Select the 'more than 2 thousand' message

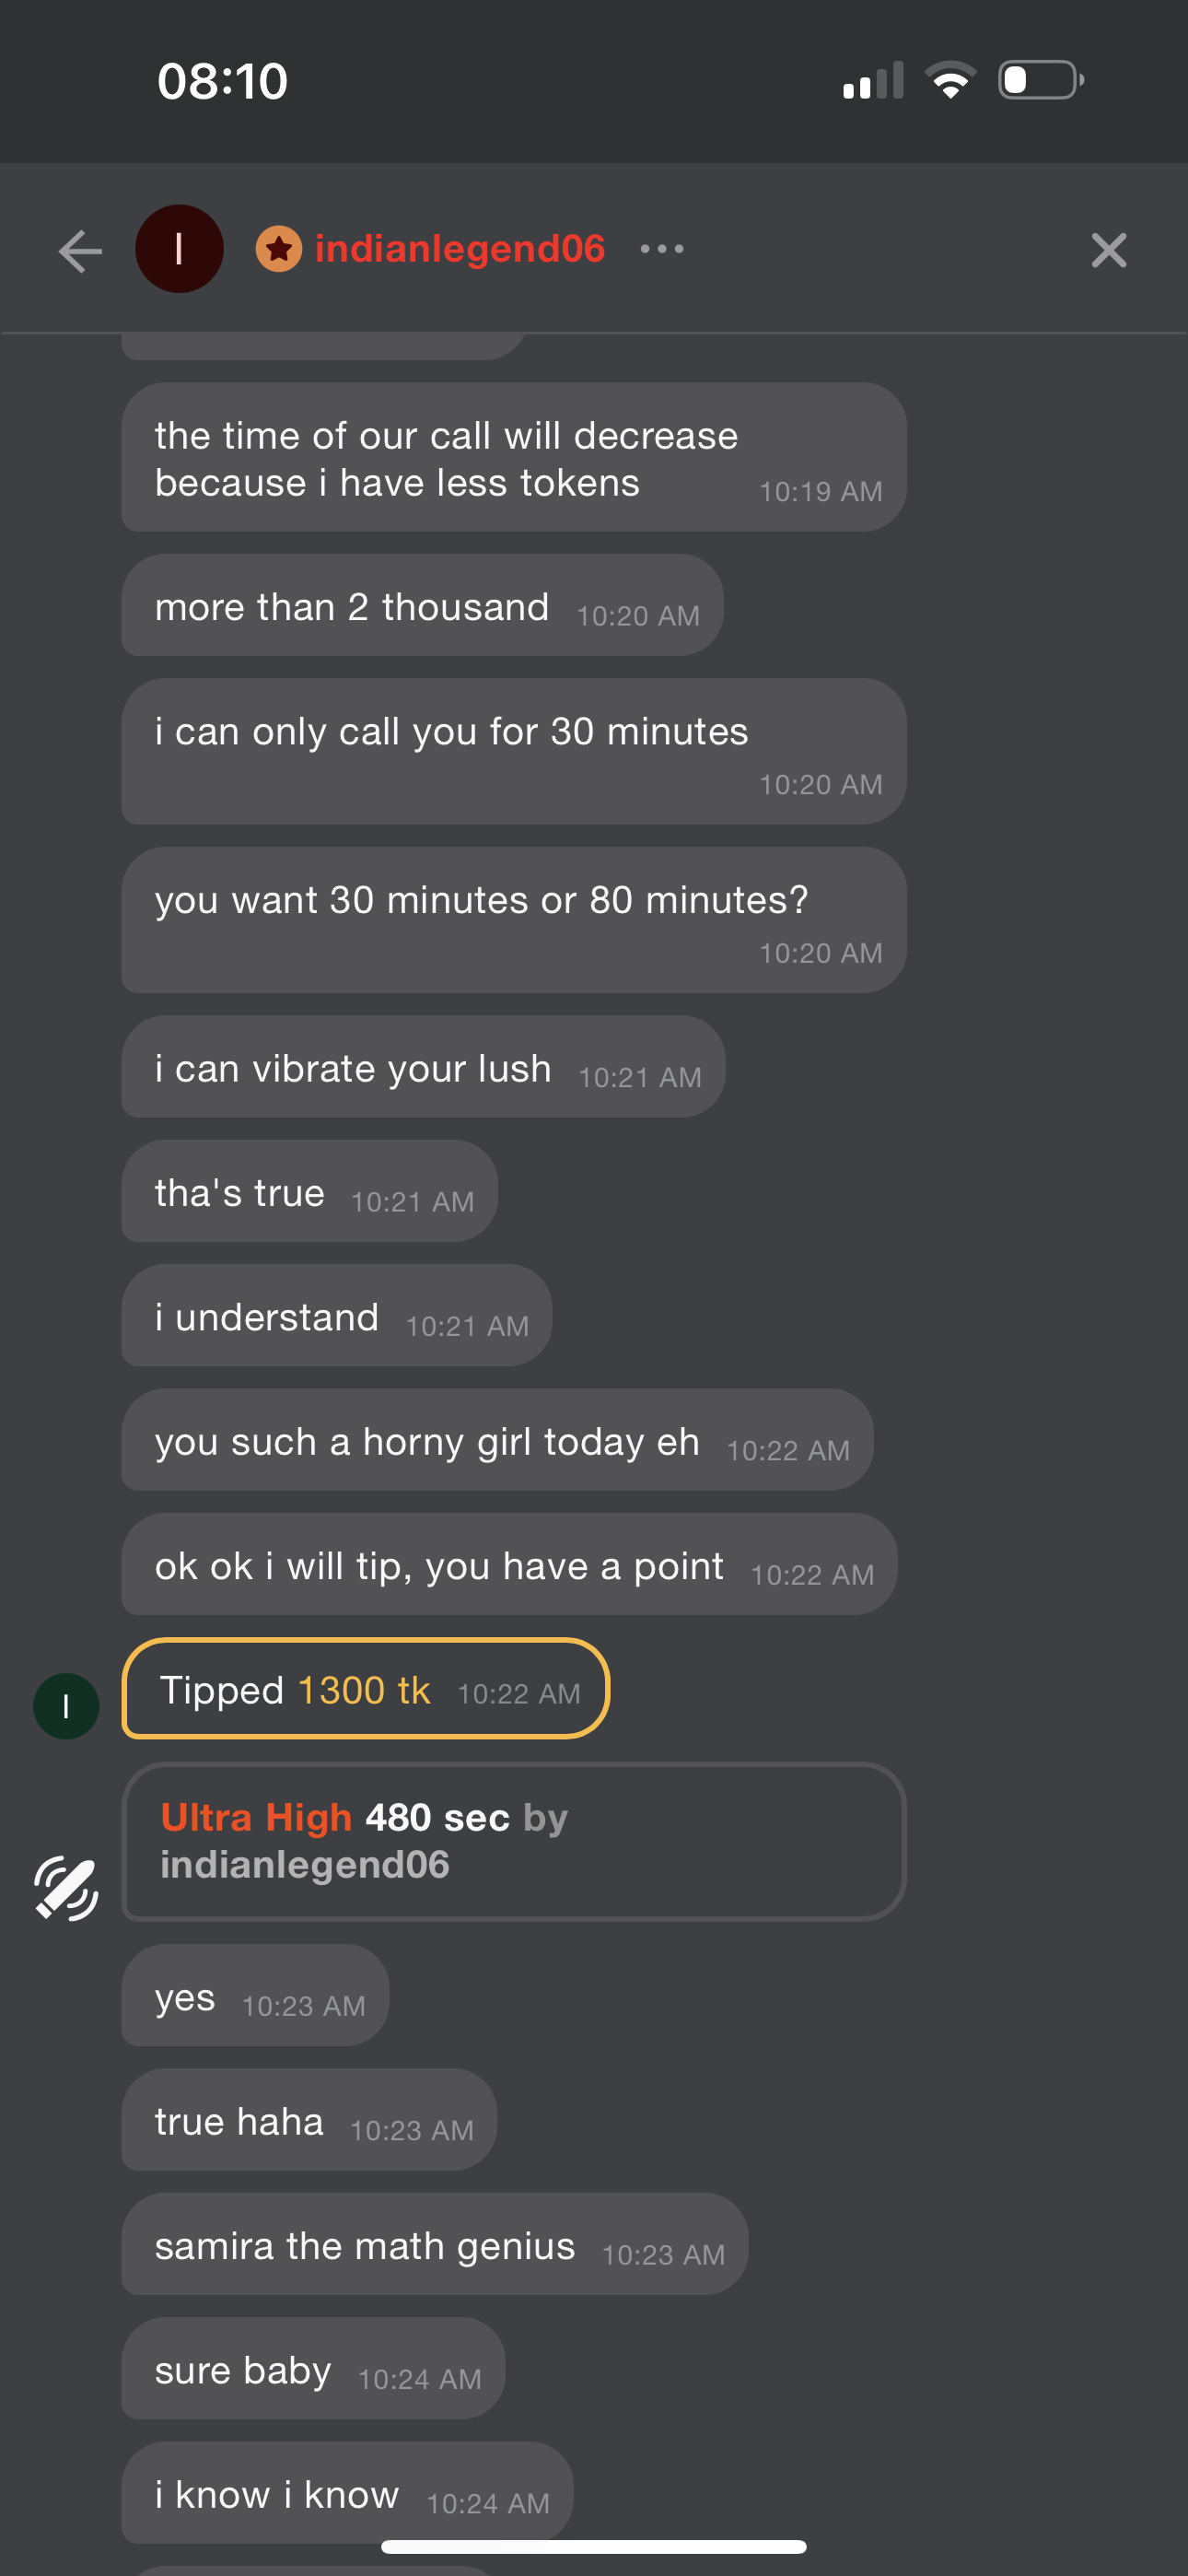pos(422,605)
